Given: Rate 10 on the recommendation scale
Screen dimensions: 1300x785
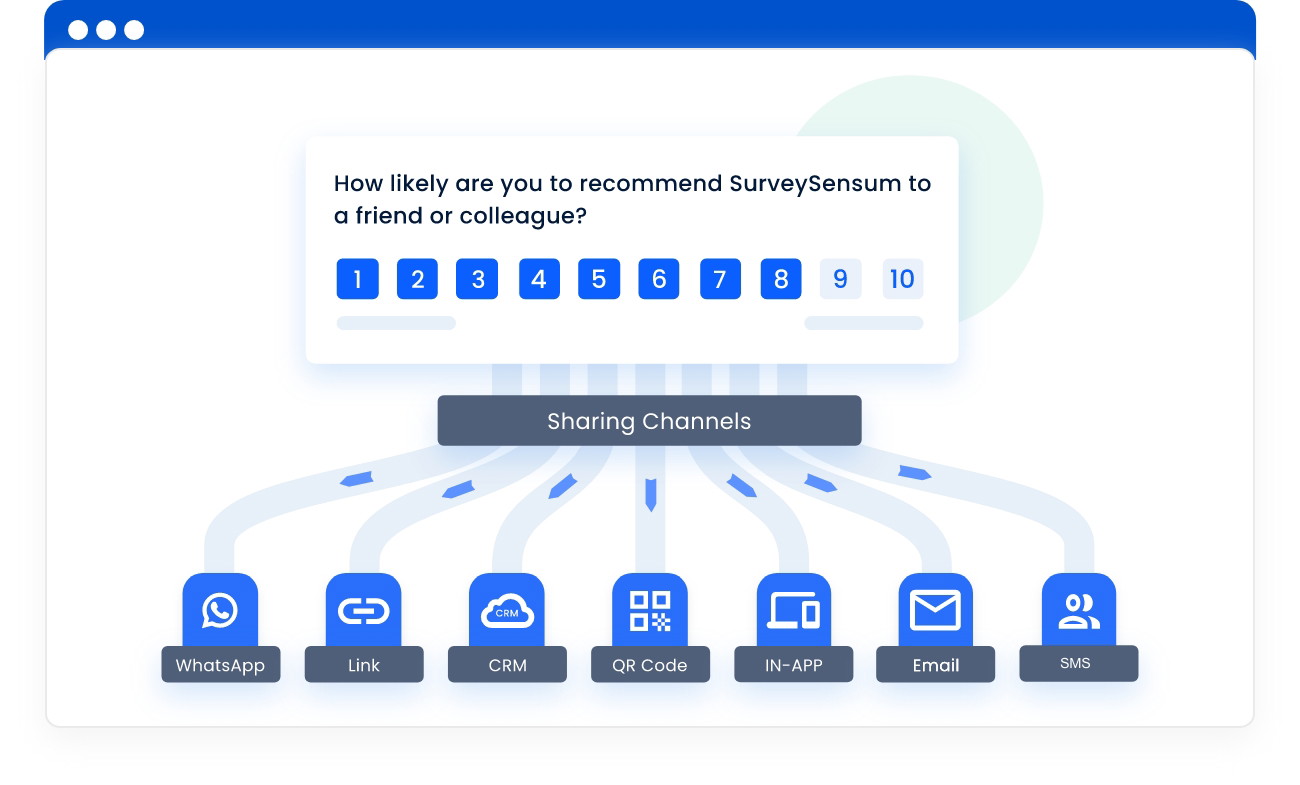Looking at the screenshot, I should tap(902, 279).
